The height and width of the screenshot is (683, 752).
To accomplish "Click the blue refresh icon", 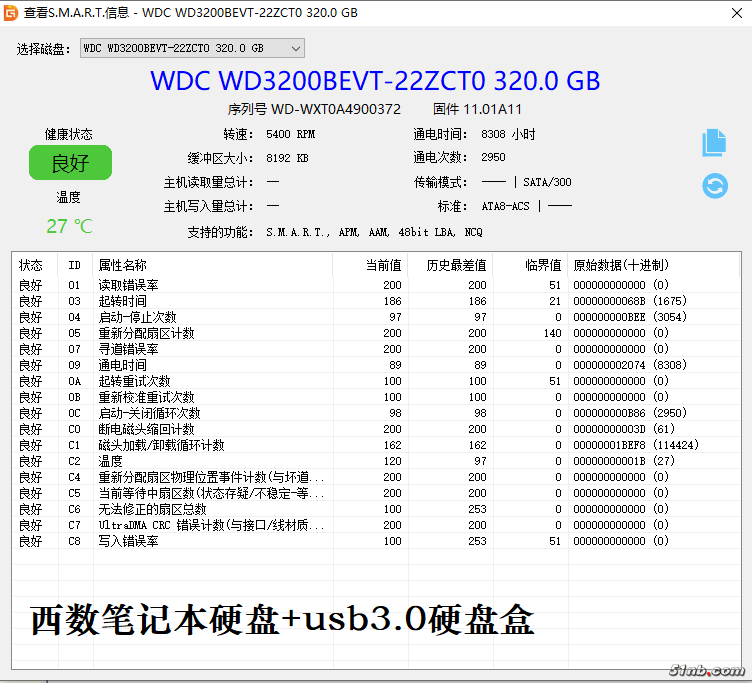I will (715, 186).
